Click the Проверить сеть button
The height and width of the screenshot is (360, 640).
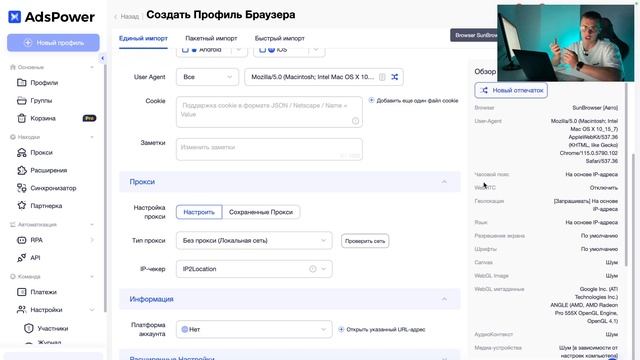365,241
